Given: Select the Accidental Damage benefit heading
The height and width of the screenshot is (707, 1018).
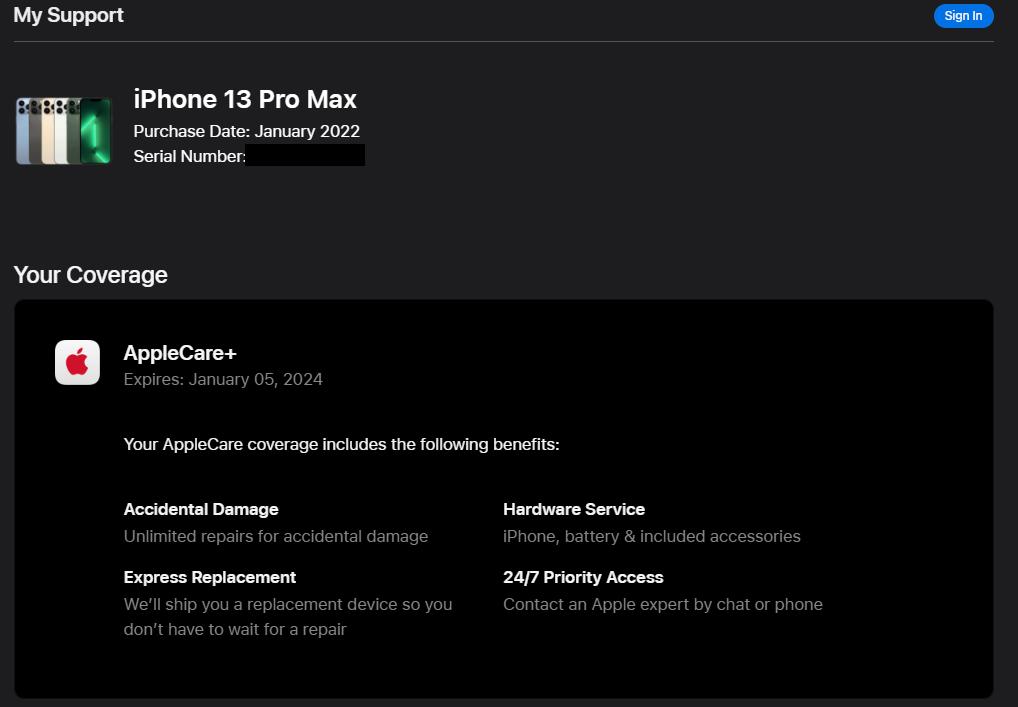Looking at the screenshot, I should pos(201,509).
